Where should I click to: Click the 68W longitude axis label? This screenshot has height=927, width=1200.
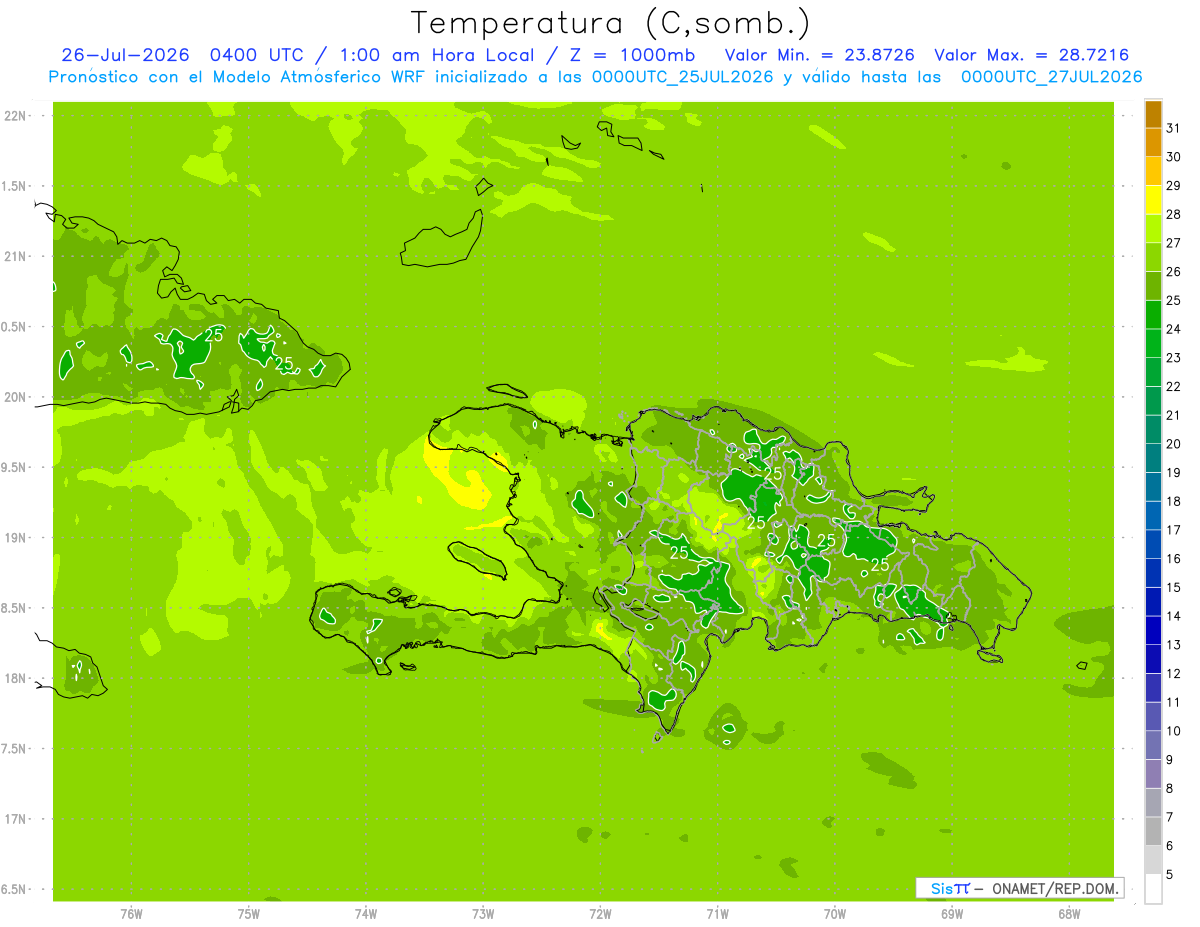(x=1069, y=914)
